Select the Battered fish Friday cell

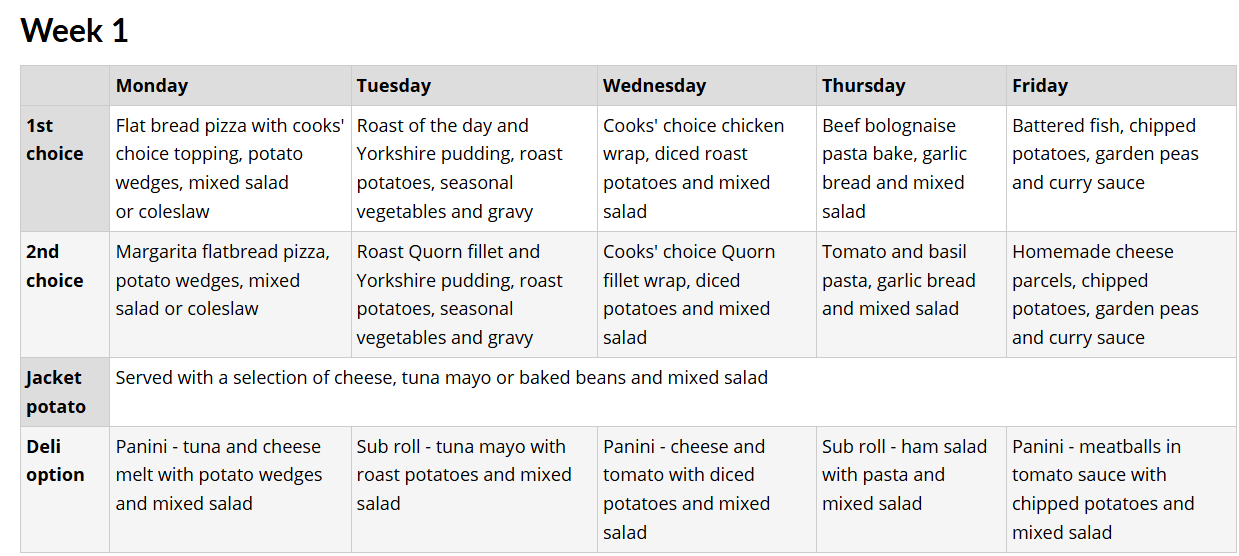(1121, 169)
